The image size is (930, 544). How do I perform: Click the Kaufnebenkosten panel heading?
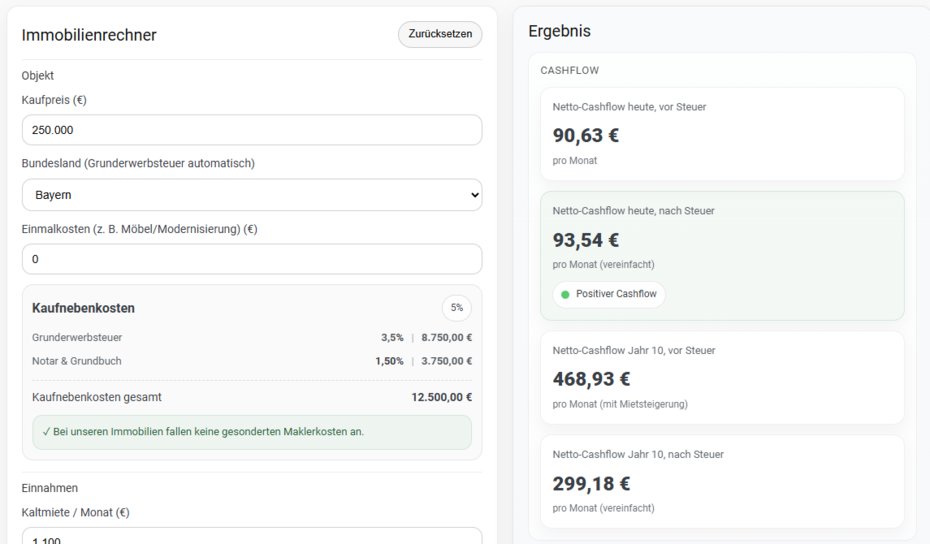point(83,308)
